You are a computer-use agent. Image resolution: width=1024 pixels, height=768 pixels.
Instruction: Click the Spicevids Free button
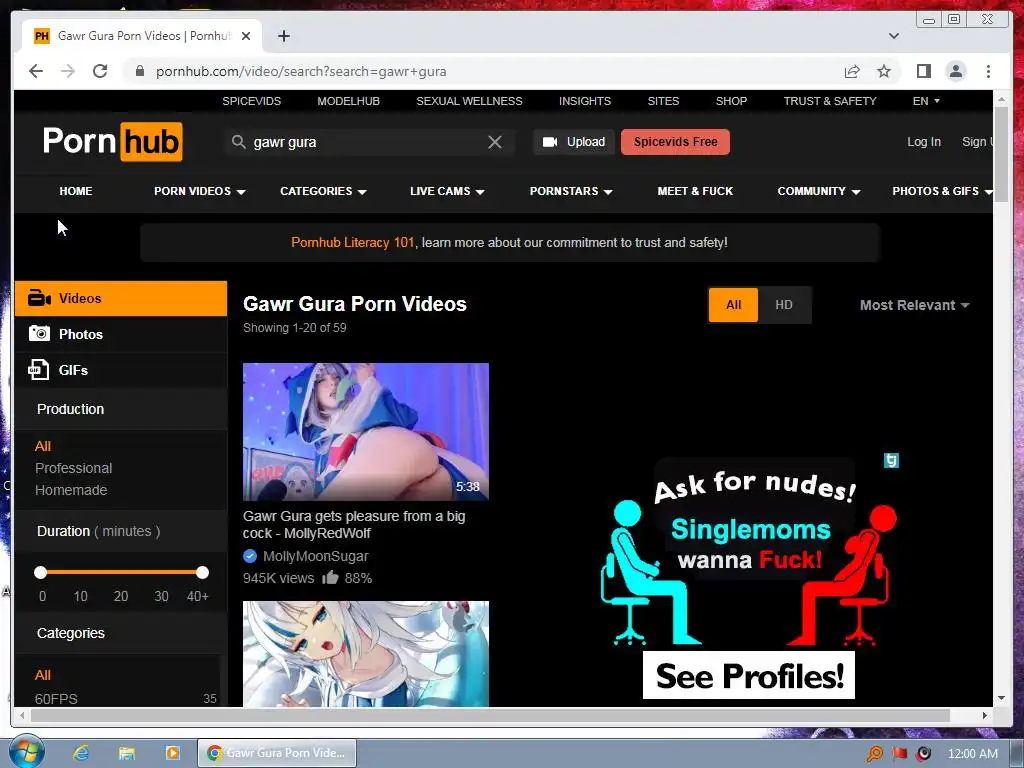[x=675, y=142]
